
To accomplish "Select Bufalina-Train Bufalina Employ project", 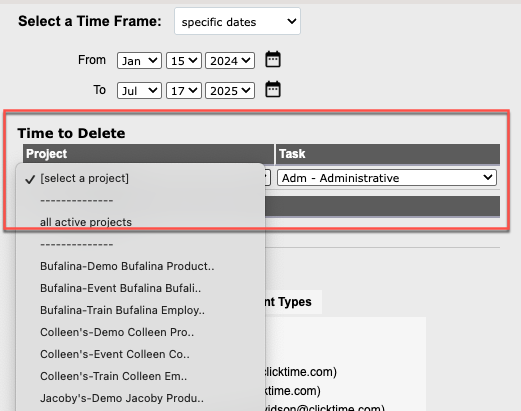I will coord(140,310).
